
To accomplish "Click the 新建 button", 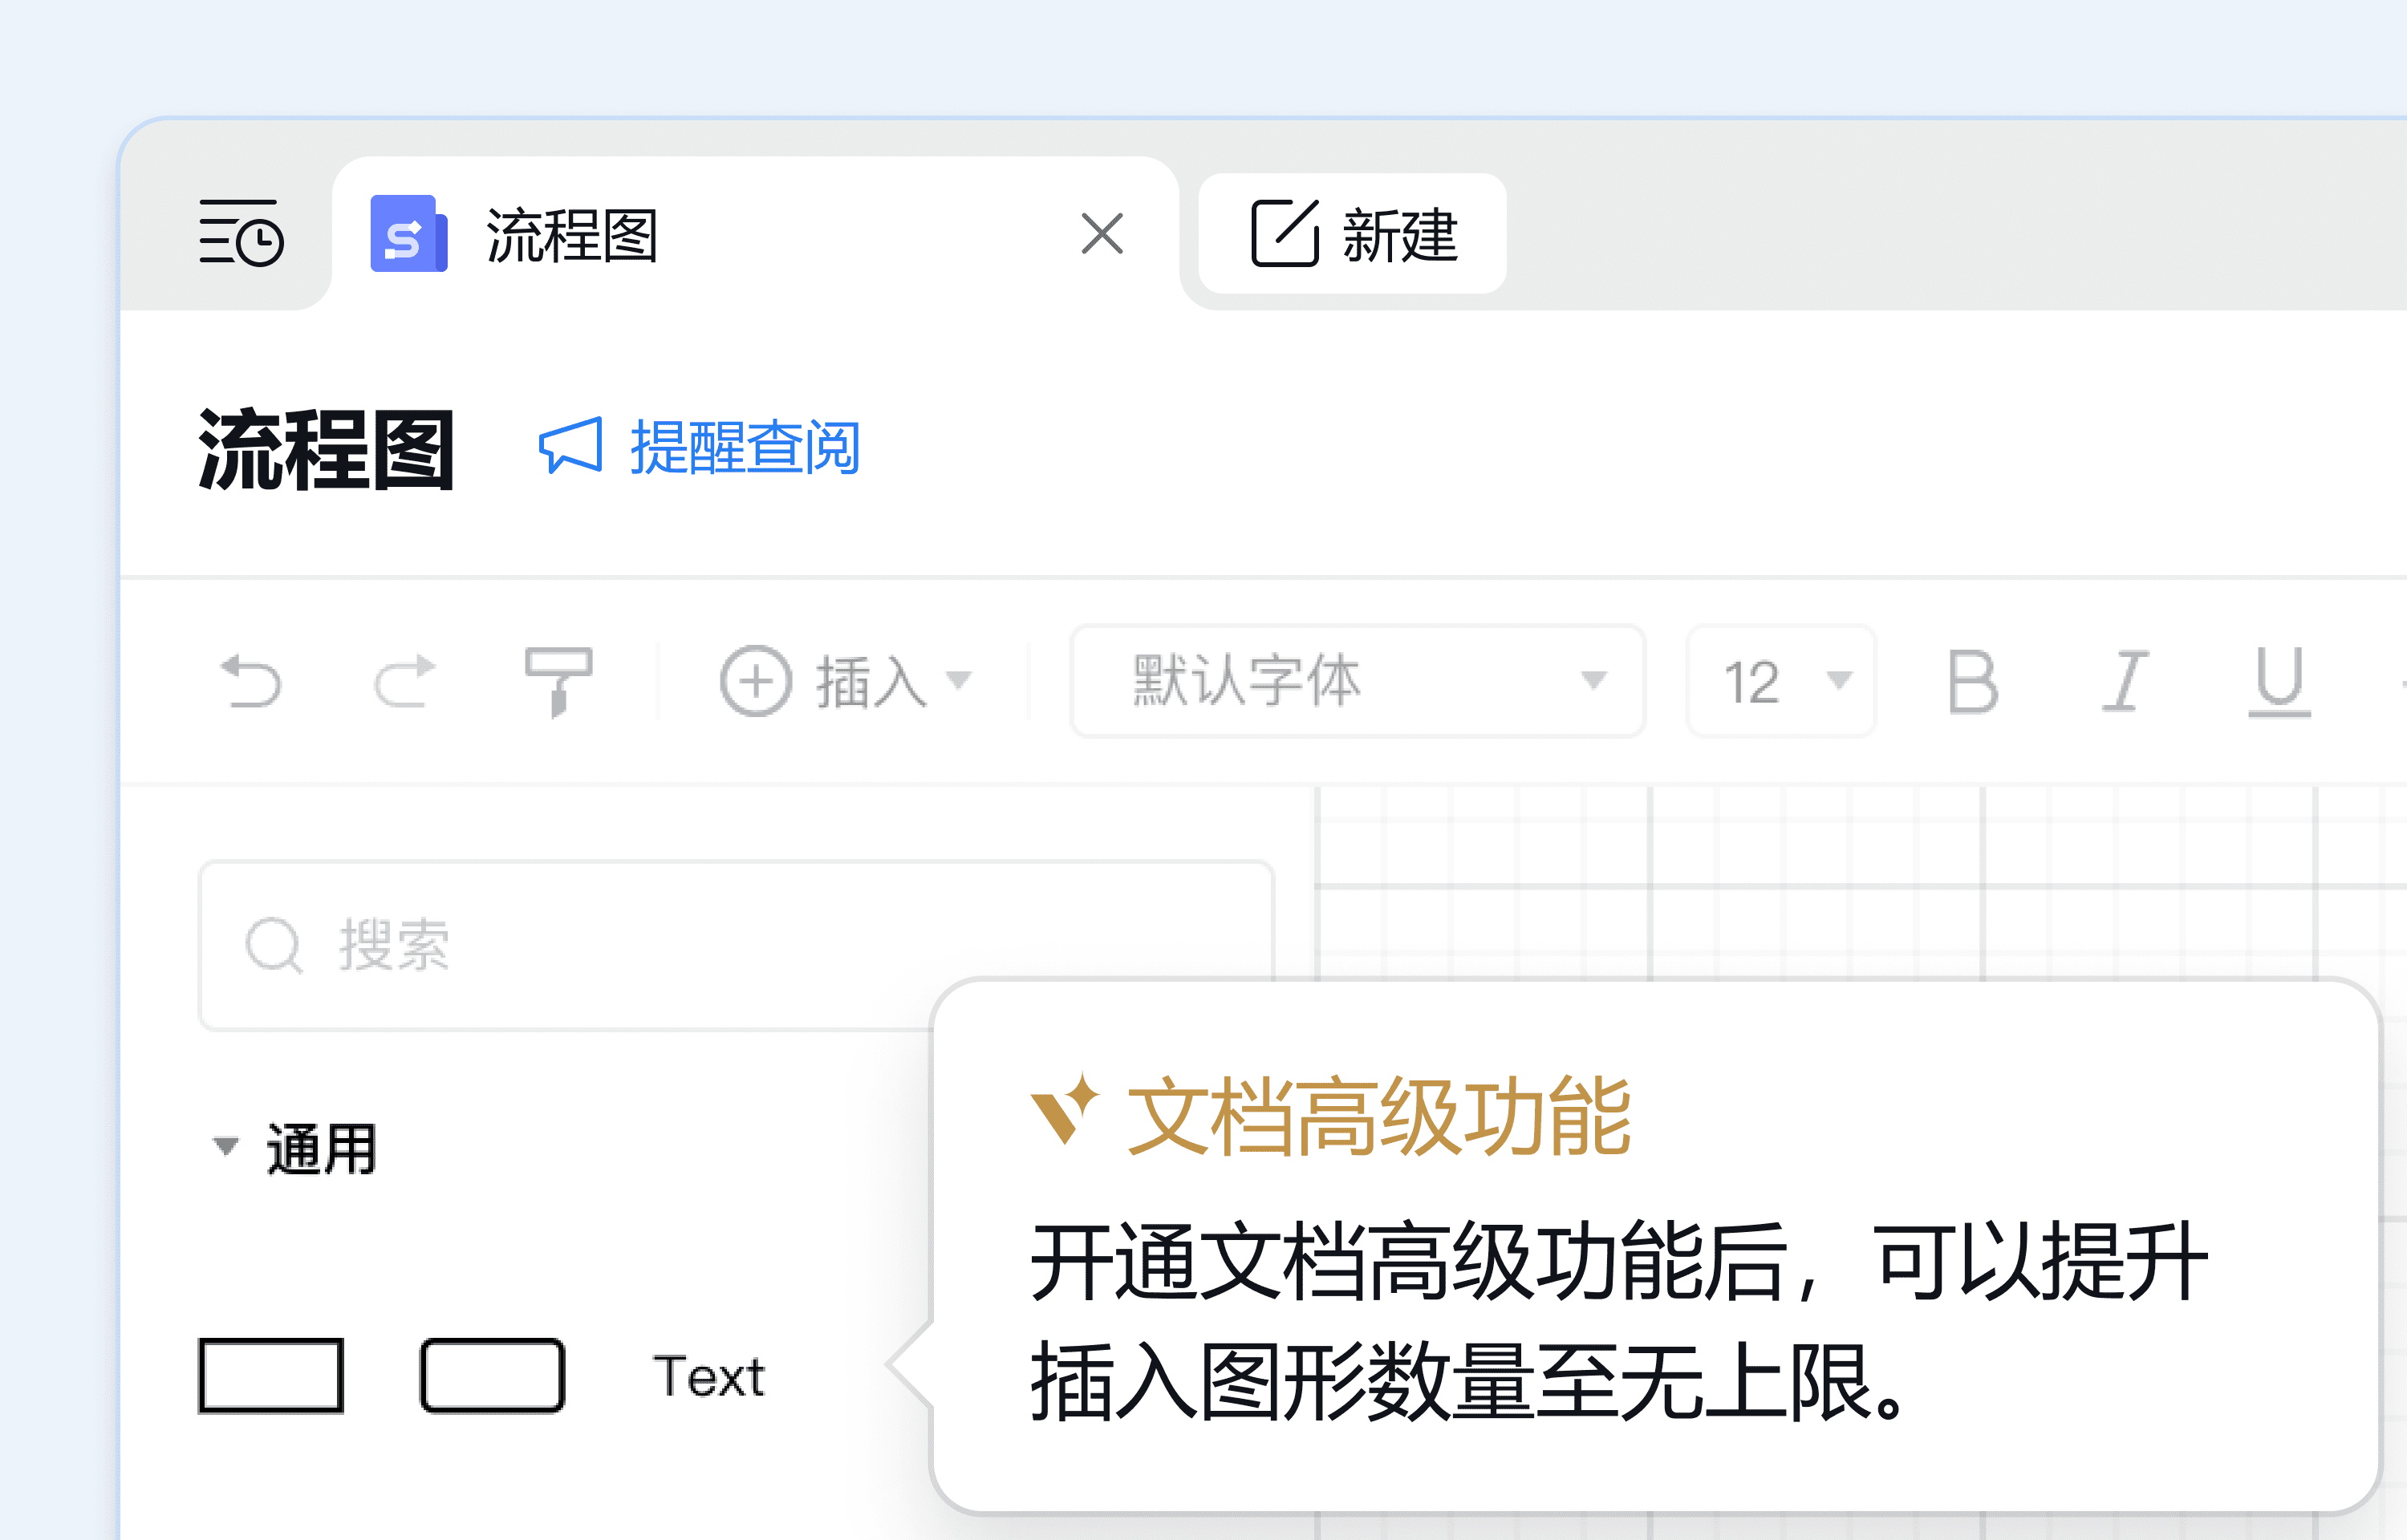I will (x=1352, y=234).
